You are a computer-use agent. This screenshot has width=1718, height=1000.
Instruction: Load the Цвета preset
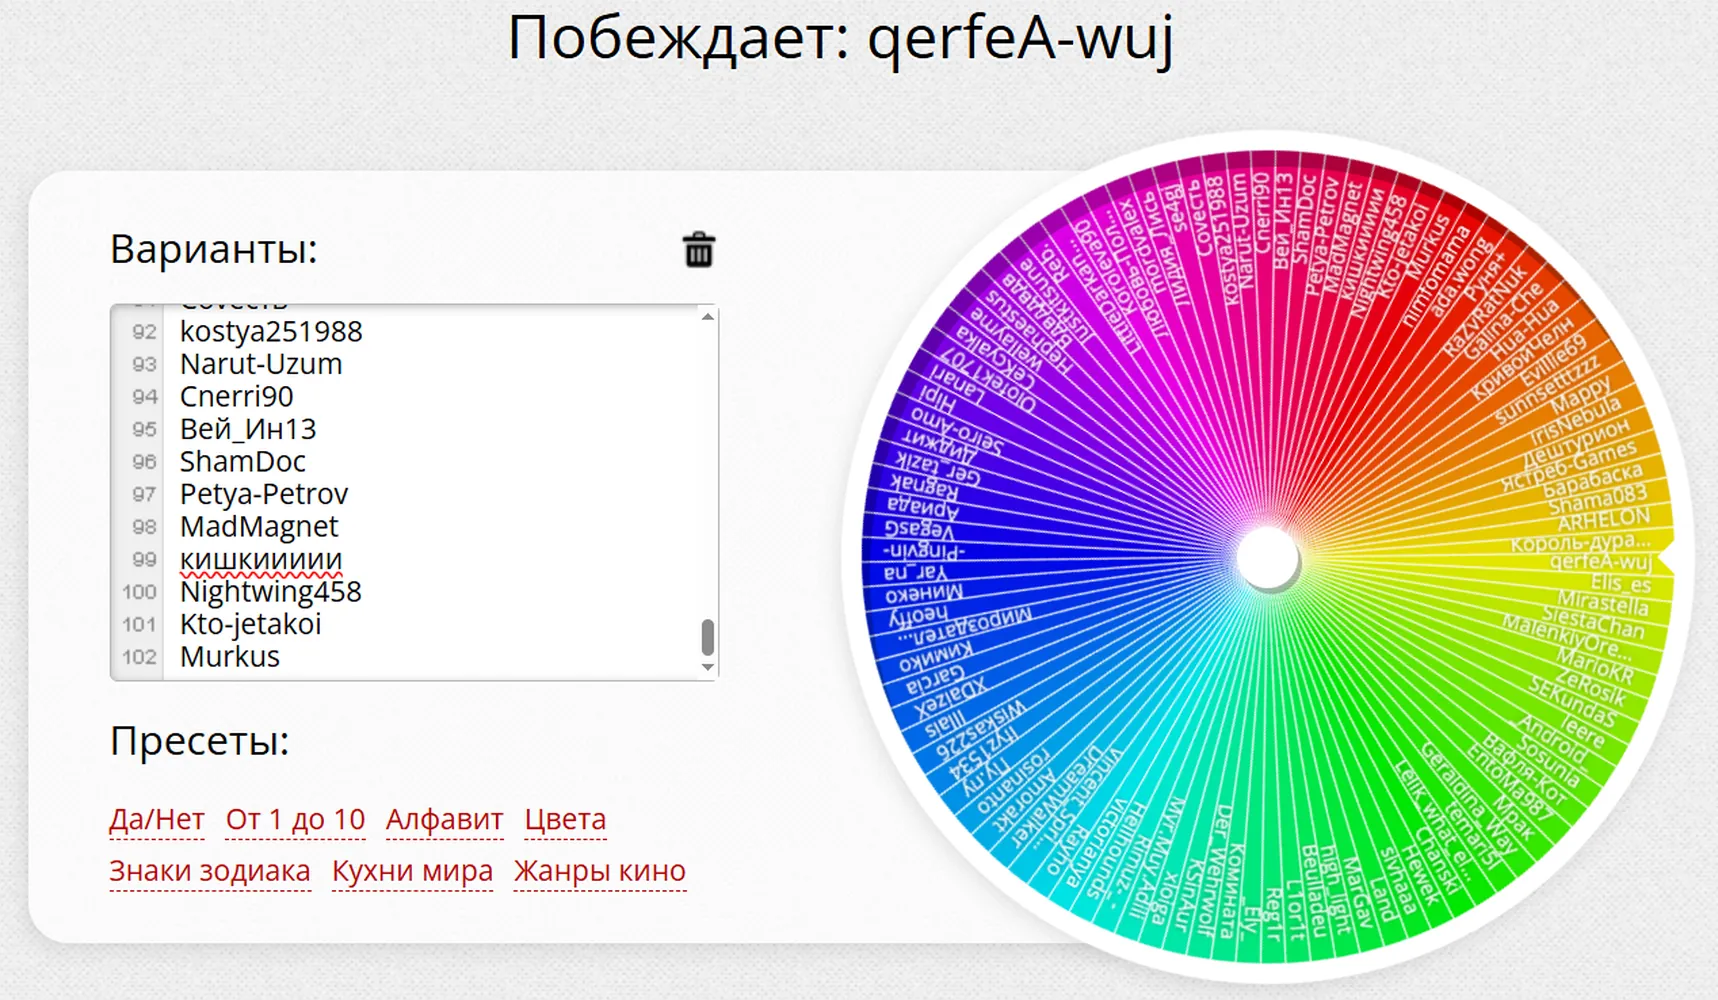pos(566,819)
